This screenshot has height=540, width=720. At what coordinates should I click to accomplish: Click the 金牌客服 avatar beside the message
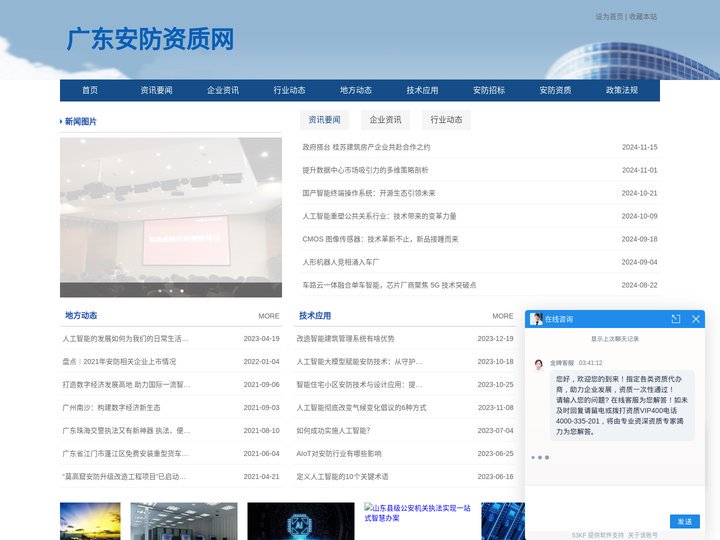(x=538, y=365)
